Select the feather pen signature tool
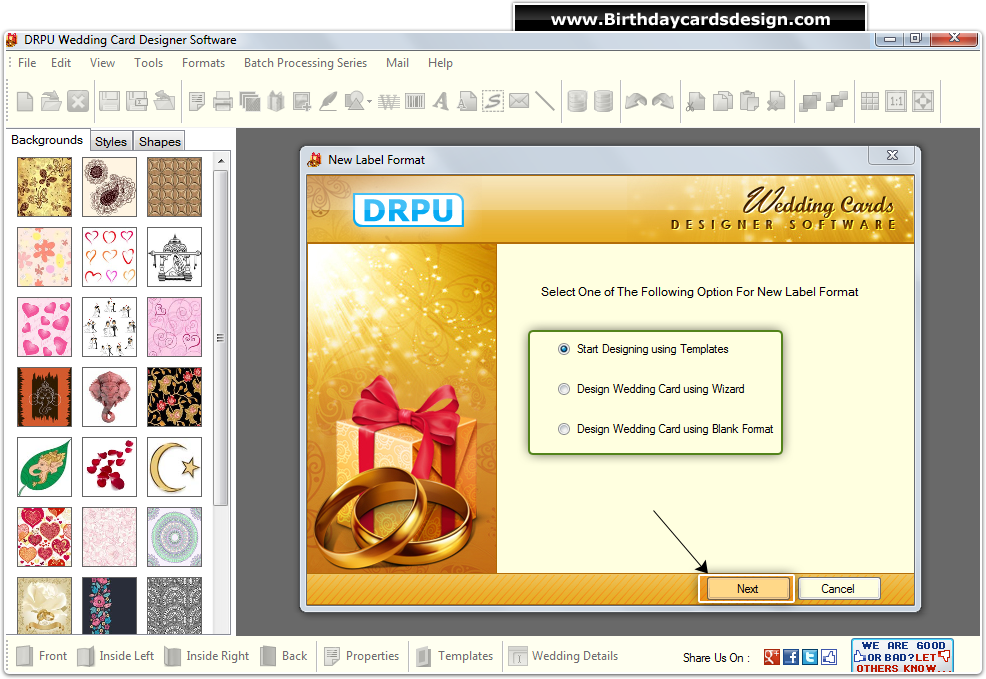Image resolution: width=986 pixels, height=679 pixels. click(x=328, y=101)
